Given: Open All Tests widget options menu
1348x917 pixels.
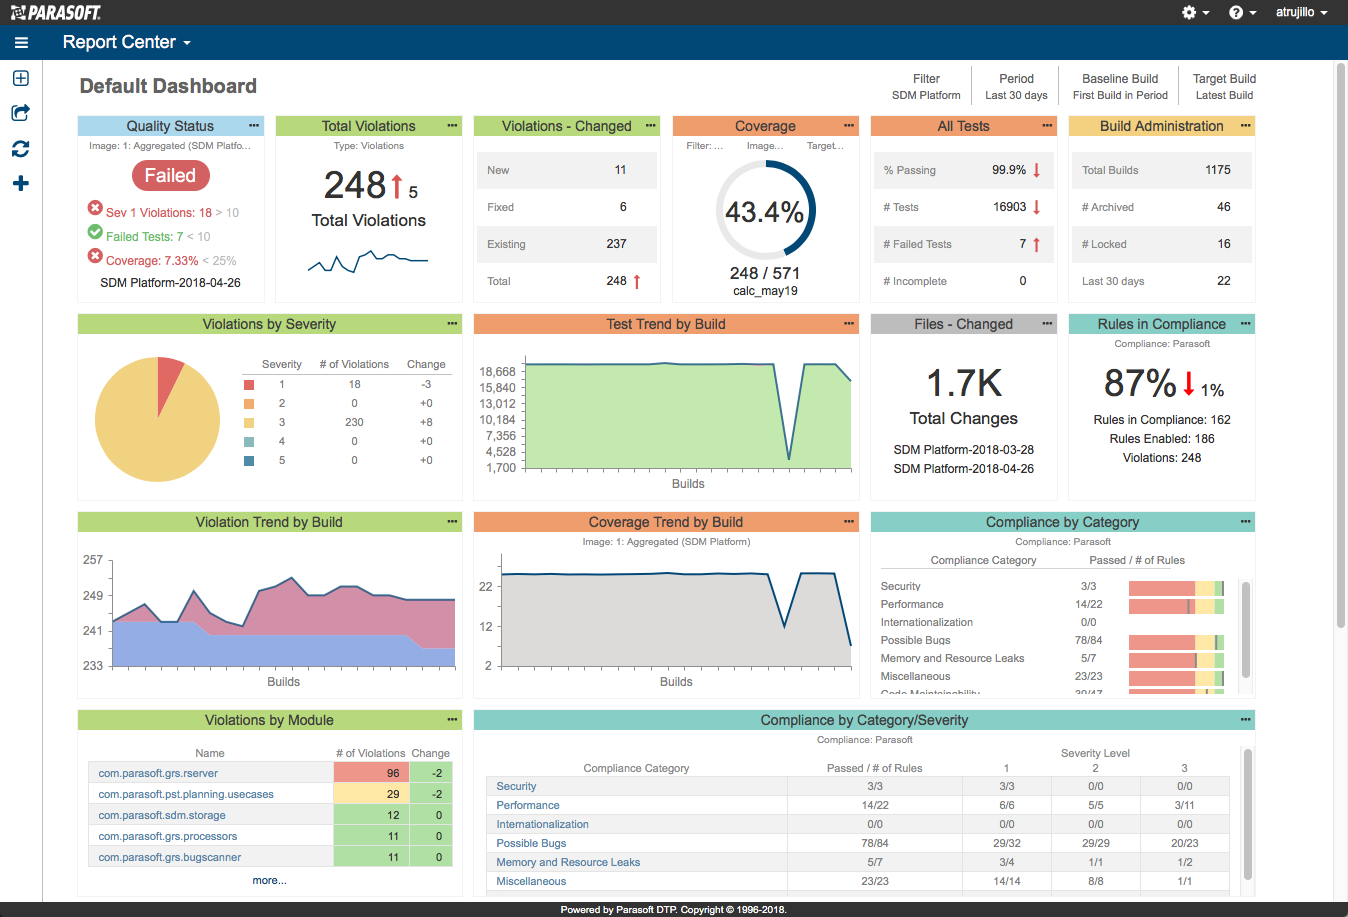Looking at the screenshot, I should (1047, 126).
